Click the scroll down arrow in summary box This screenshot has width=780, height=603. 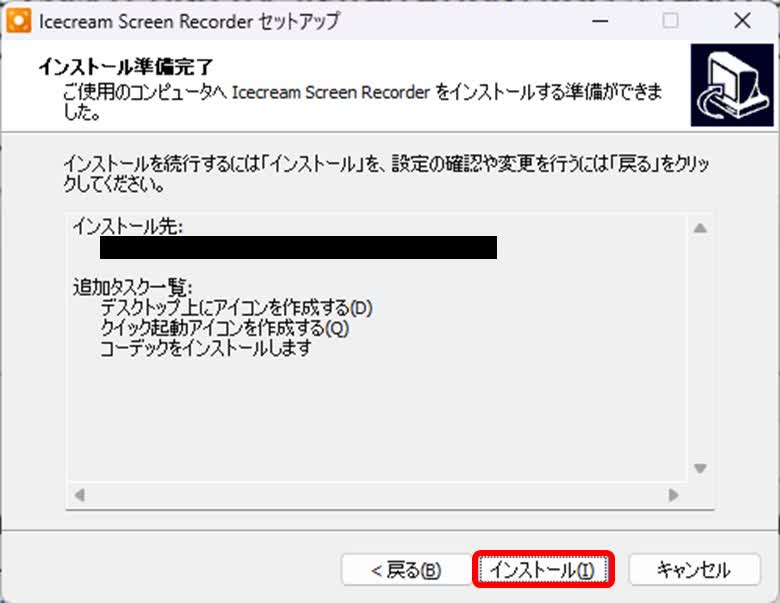coord(700,468)
